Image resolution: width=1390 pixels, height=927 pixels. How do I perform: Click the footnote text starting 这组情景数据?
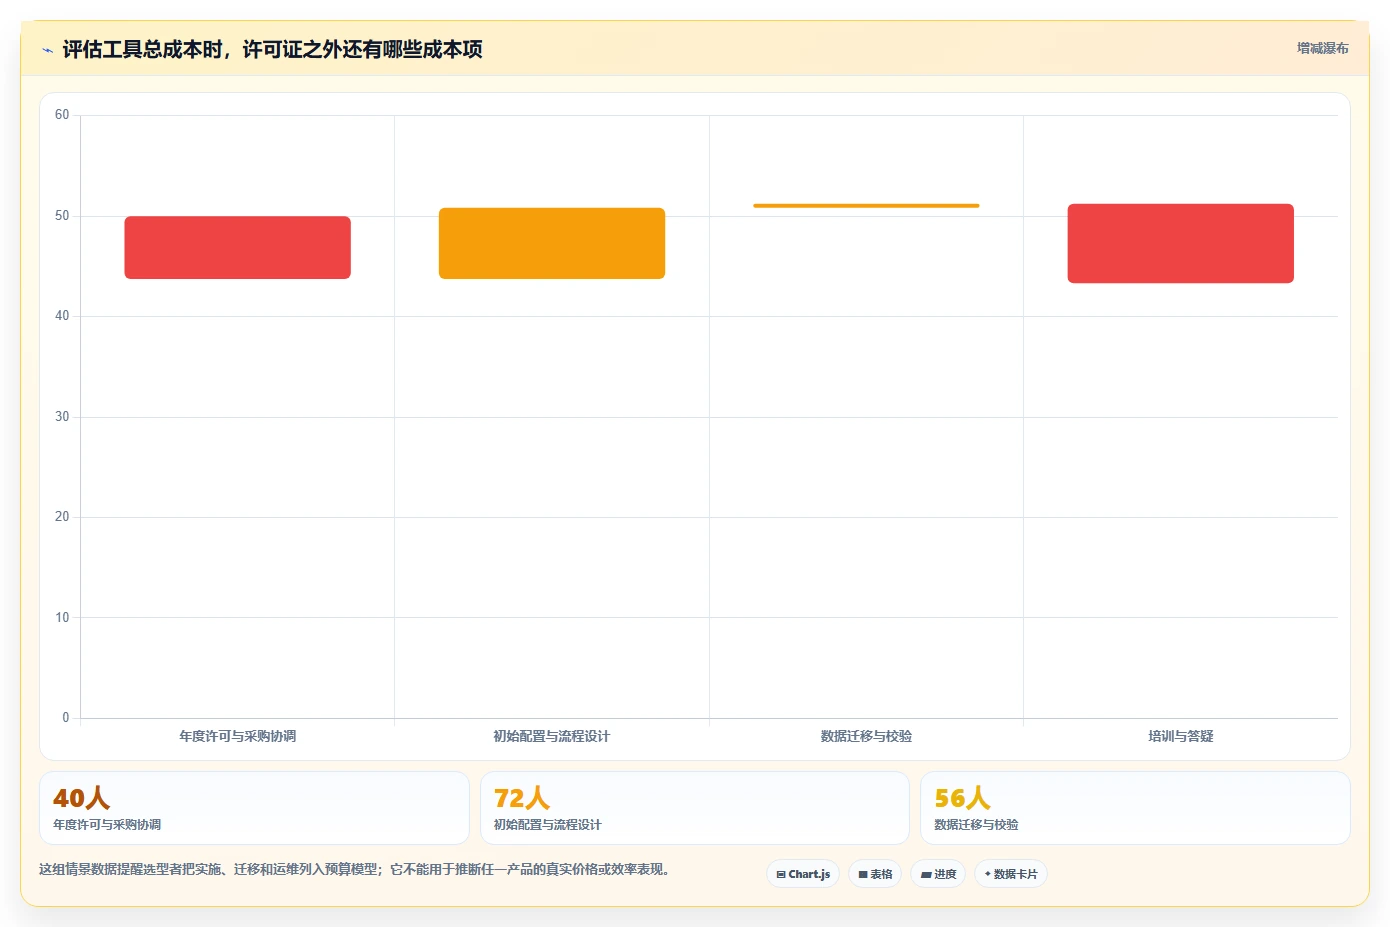coord(354,869)
